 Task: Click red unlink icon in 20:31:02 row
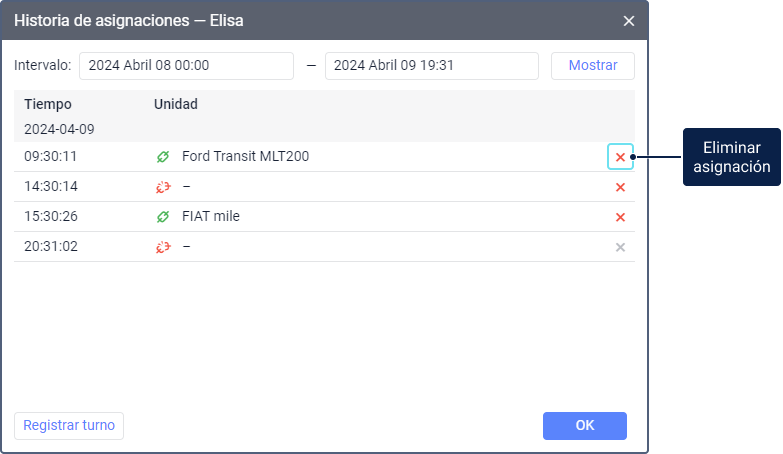[x=163, y=247]
